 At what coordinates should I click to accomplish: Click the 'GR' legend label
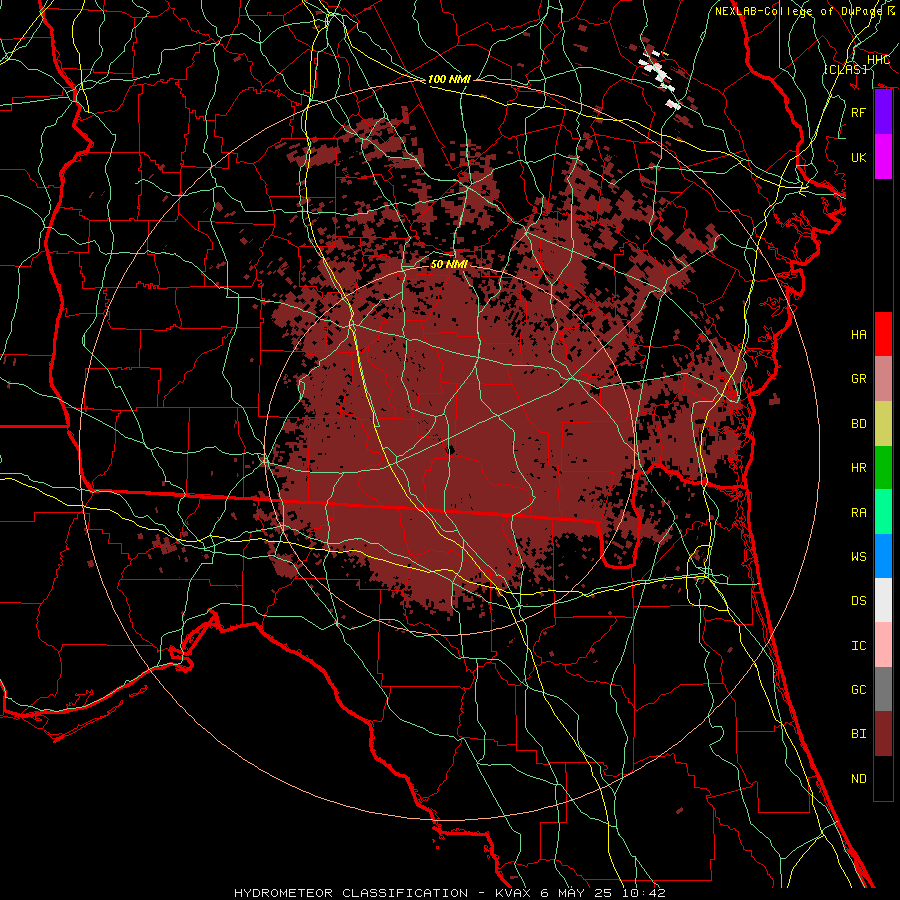[859, 379]
